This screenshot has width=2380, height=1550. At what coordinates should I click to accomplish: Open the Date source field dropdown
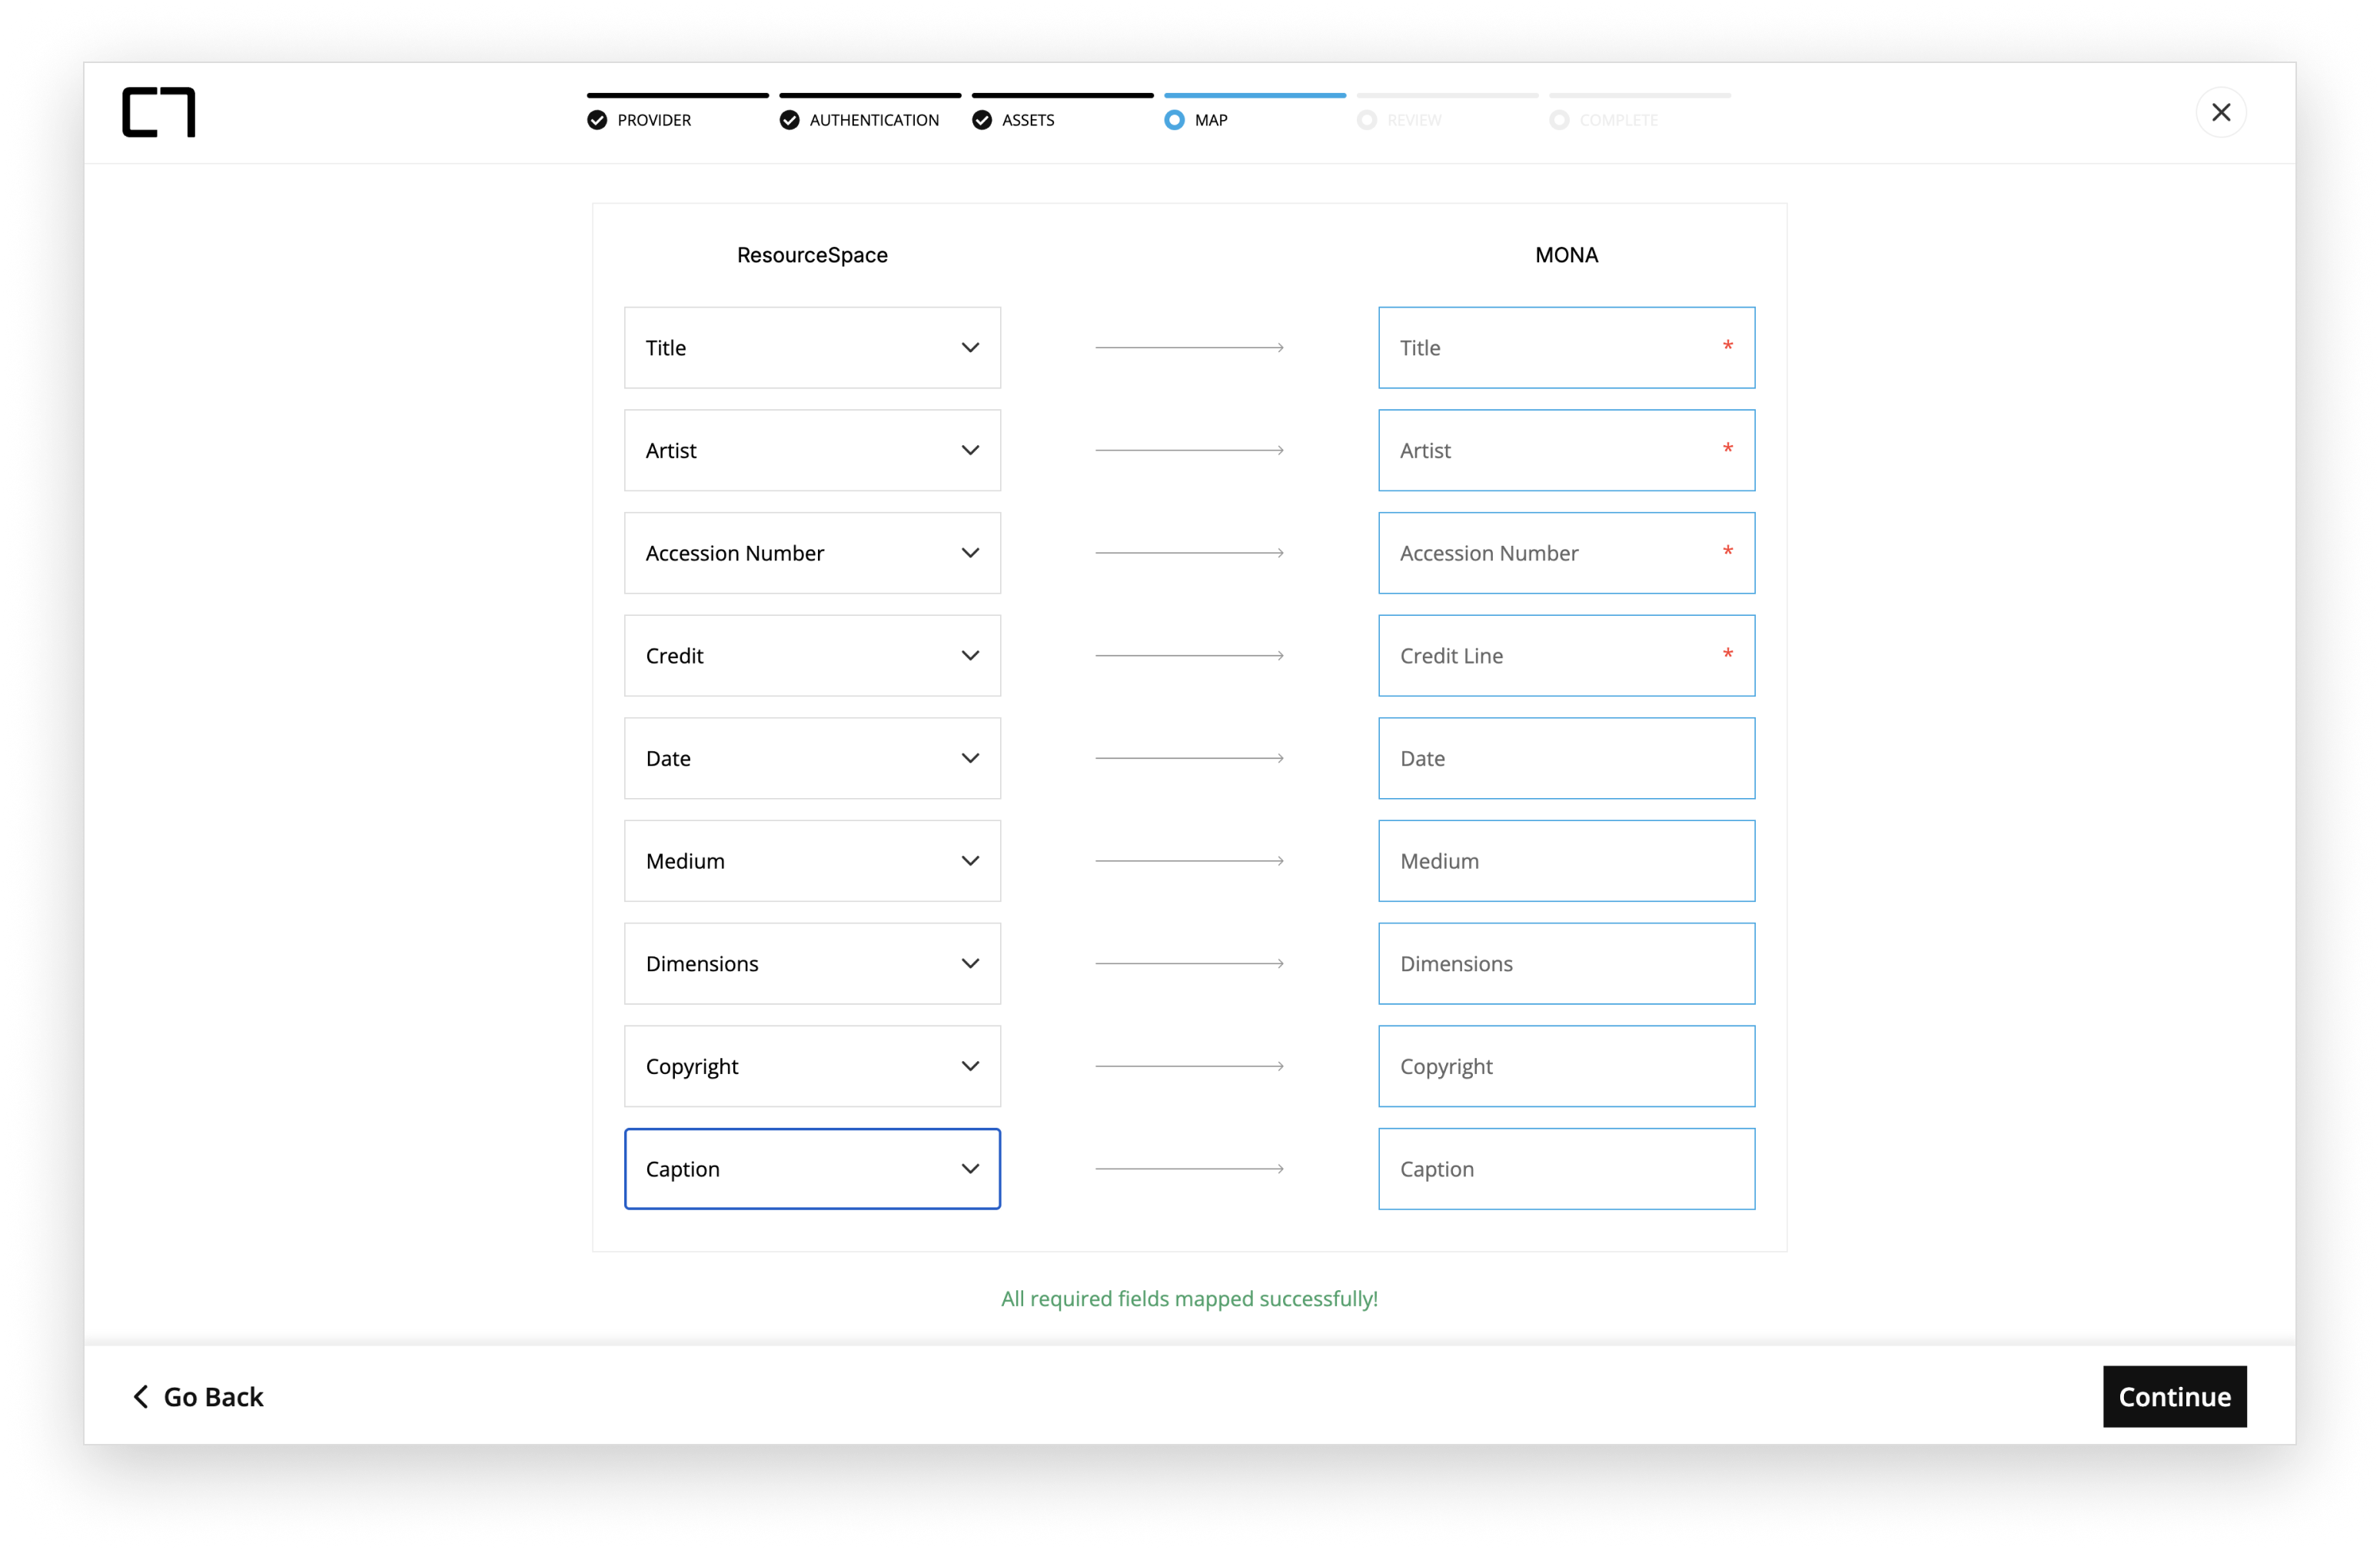pos(812,758)
